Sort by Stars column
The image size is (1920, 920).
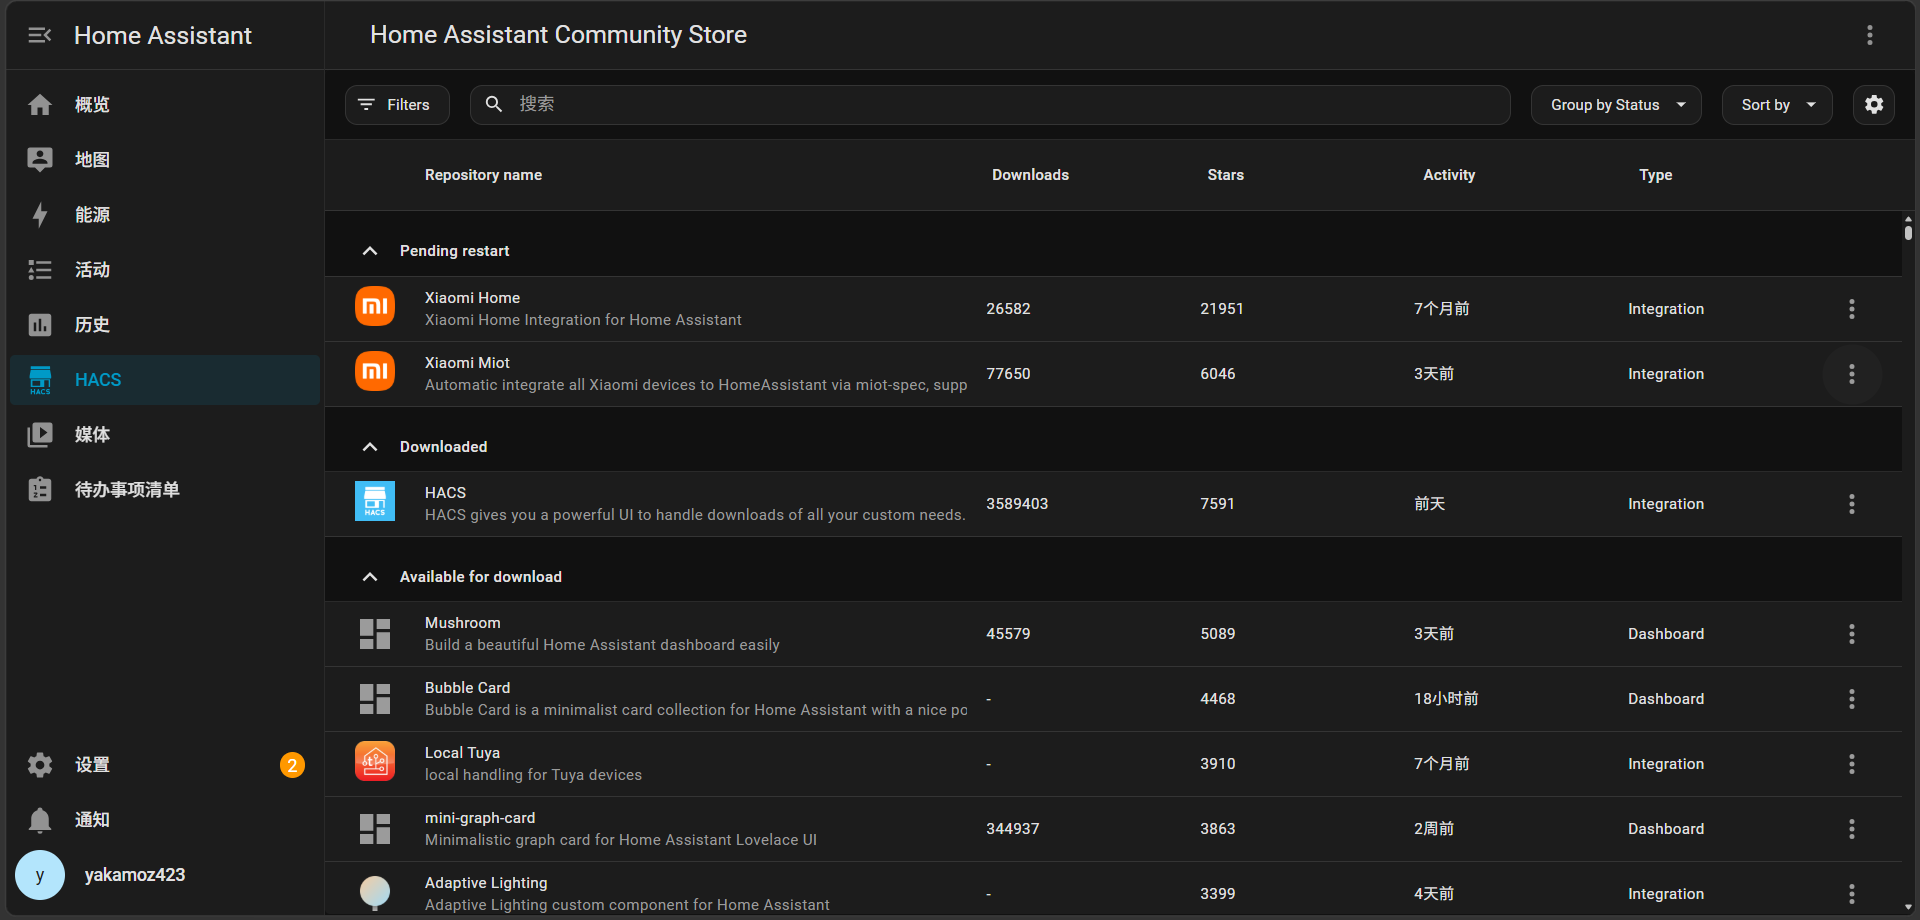[x=1225, y=175]
